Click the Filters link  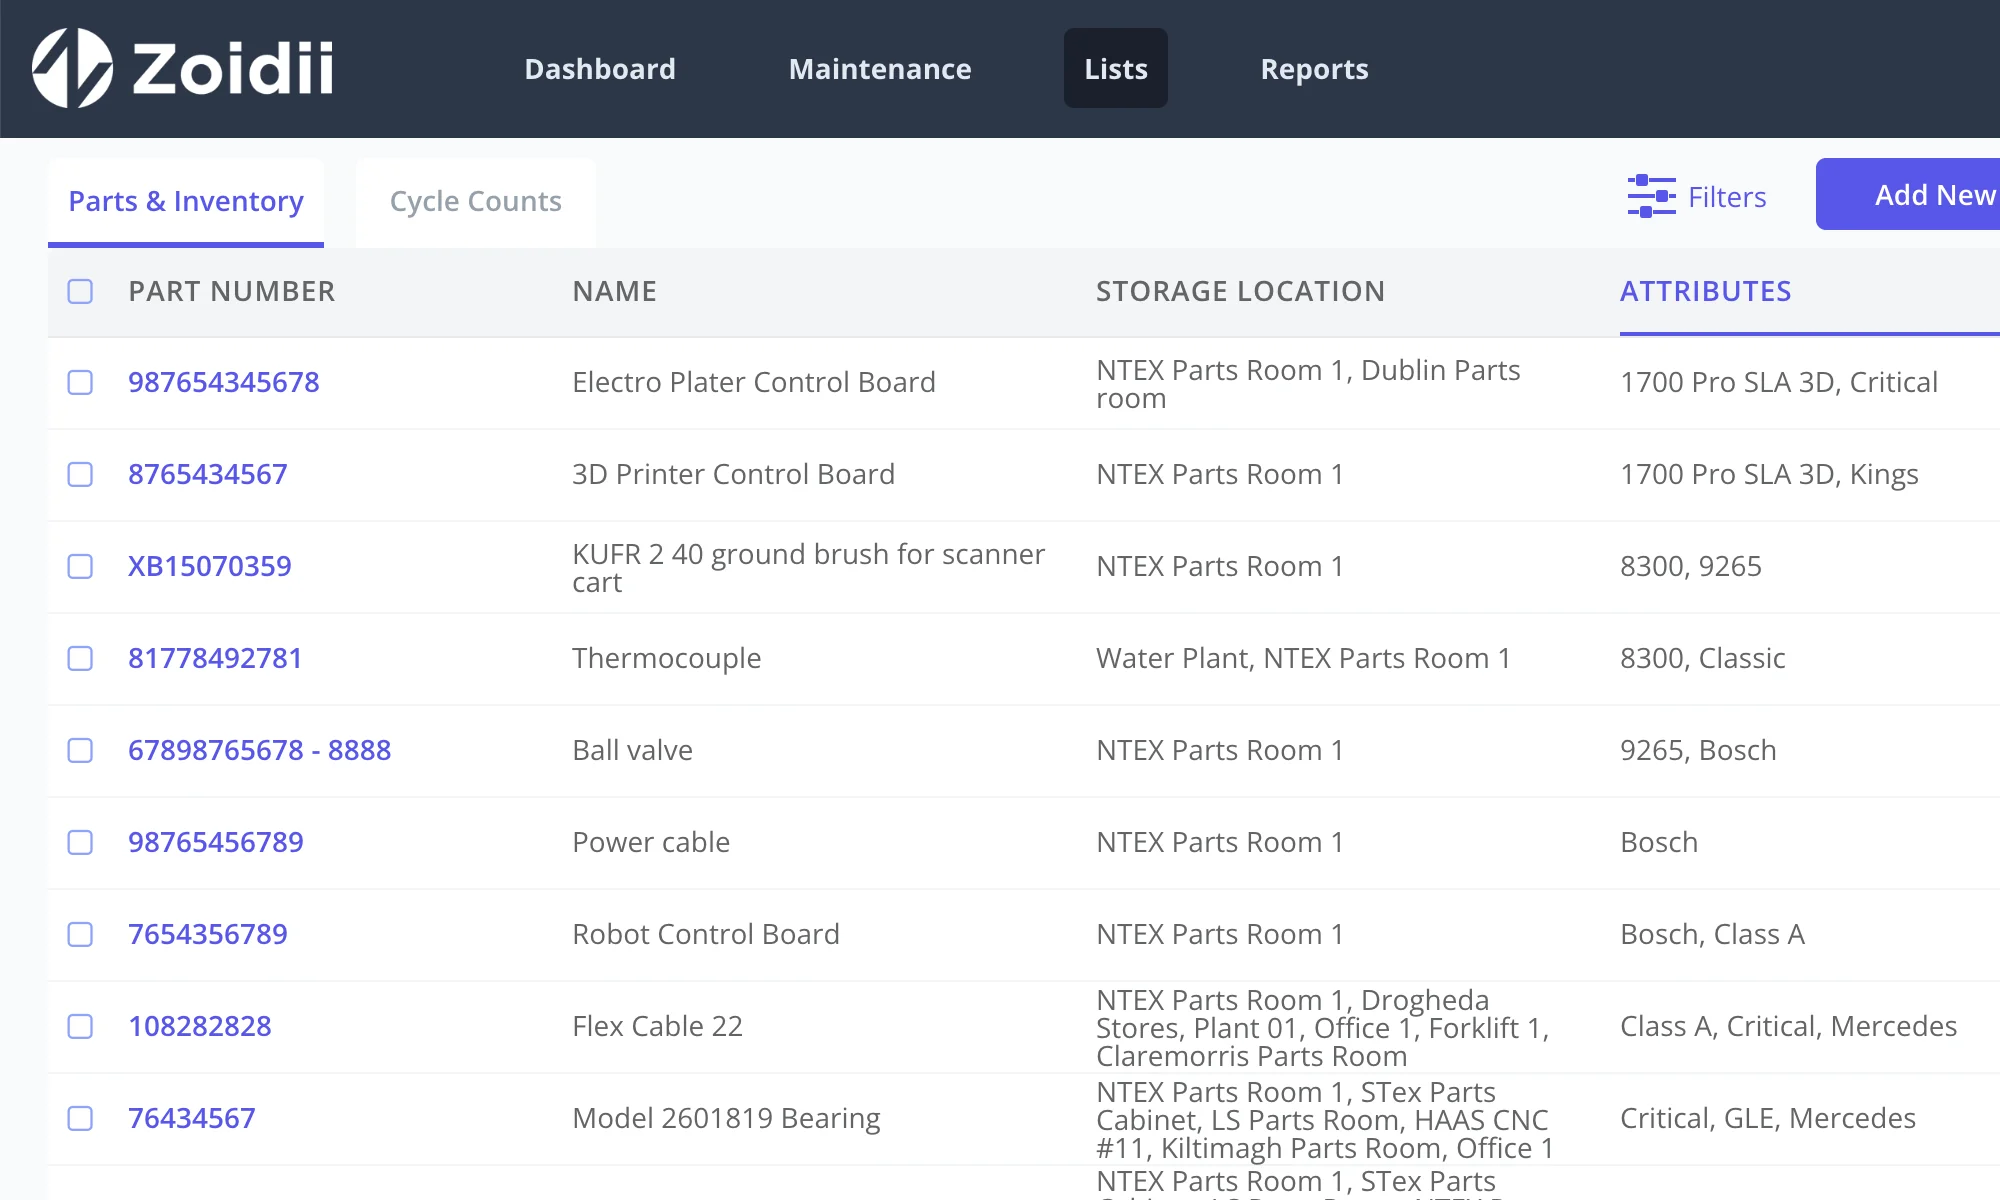1727,197
